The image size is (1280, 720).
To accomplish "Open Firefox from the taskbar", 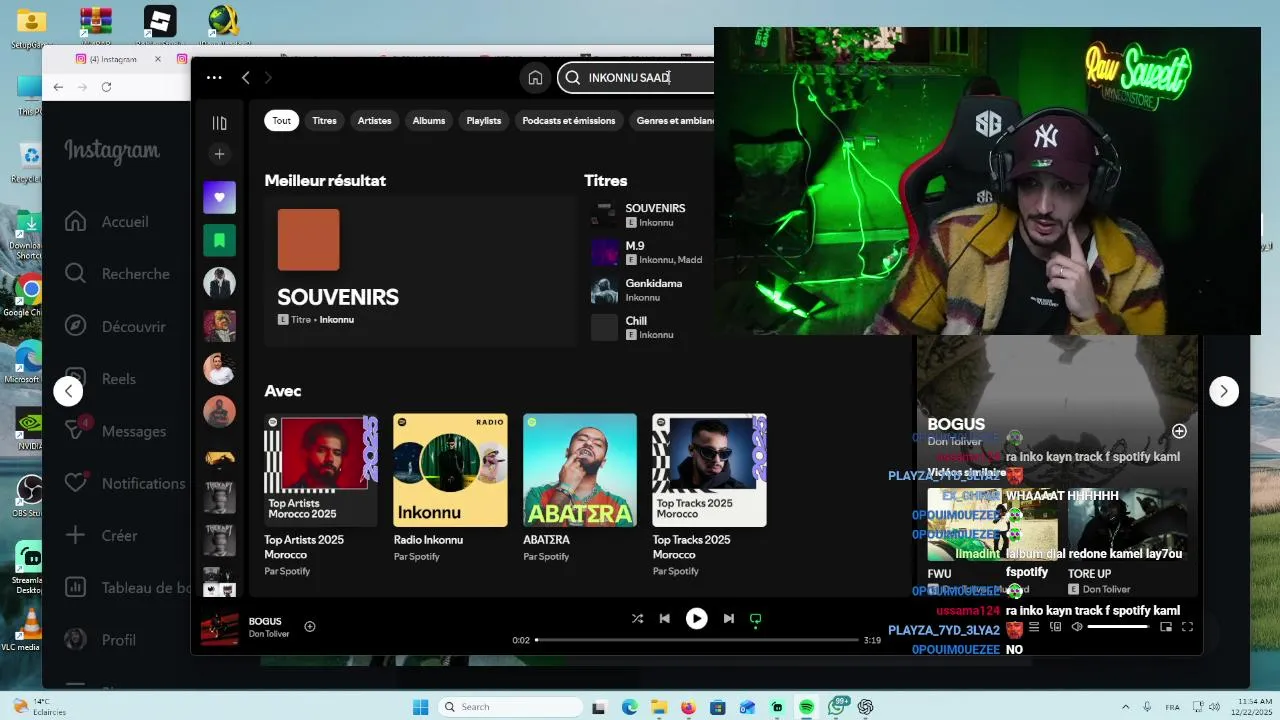I will 688,707.
